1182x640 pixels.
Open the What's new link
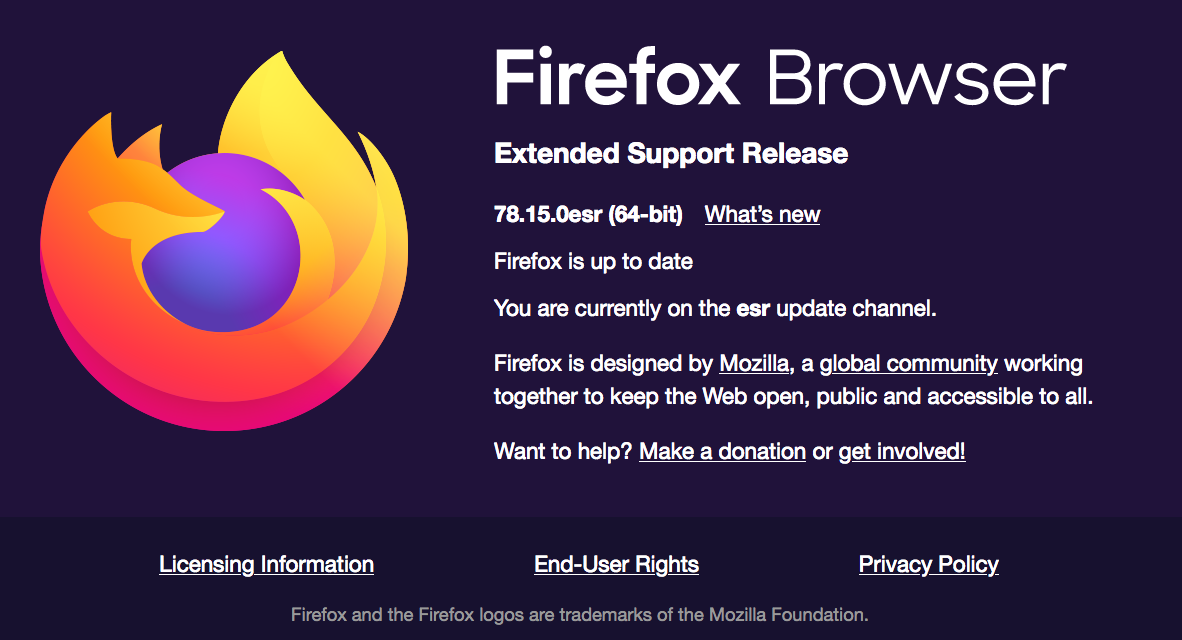coord(762,215)
